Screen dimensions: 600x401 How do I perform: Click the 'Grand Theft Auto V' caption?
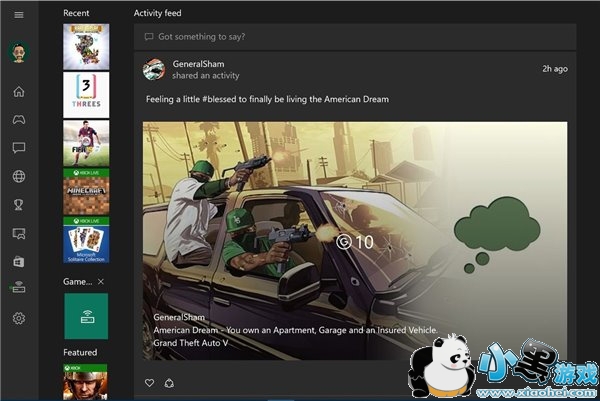click(x=191, y=343)
